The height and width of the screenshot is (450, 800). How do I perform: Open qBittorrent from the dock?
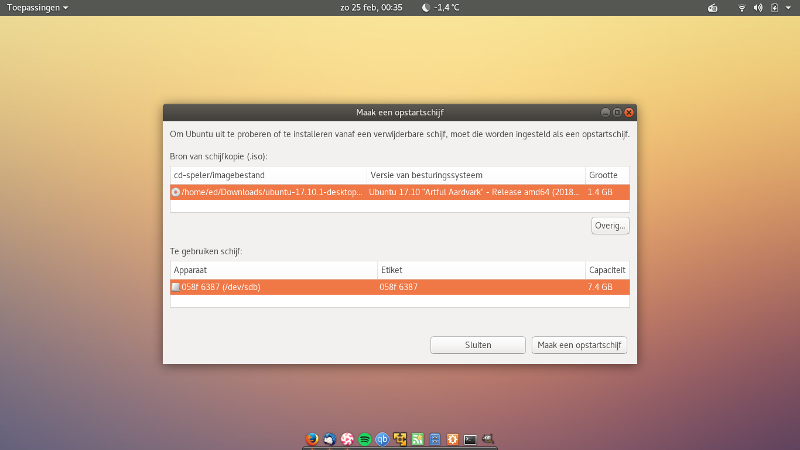click(x=382, y=439)
